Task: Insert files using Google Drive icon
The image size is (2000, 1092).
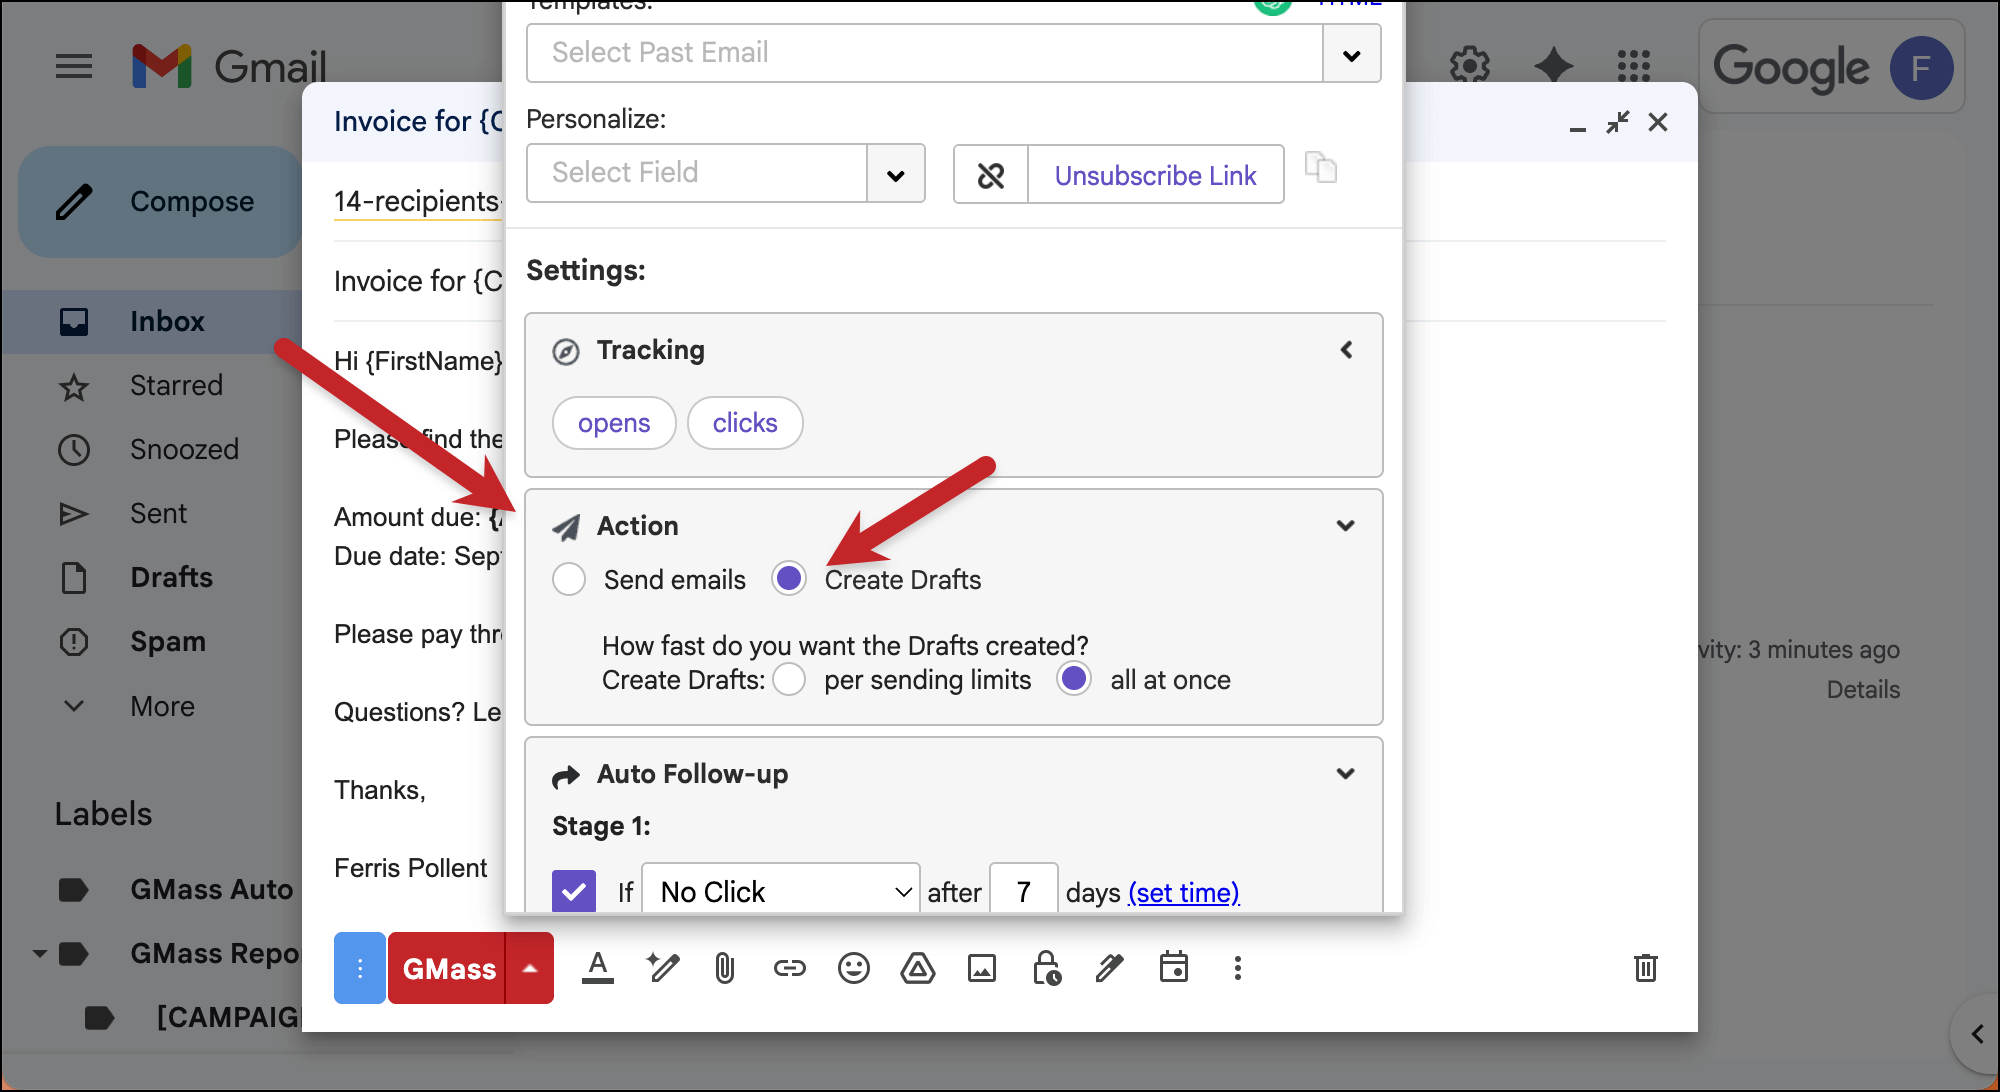Action: pos(917,968)
